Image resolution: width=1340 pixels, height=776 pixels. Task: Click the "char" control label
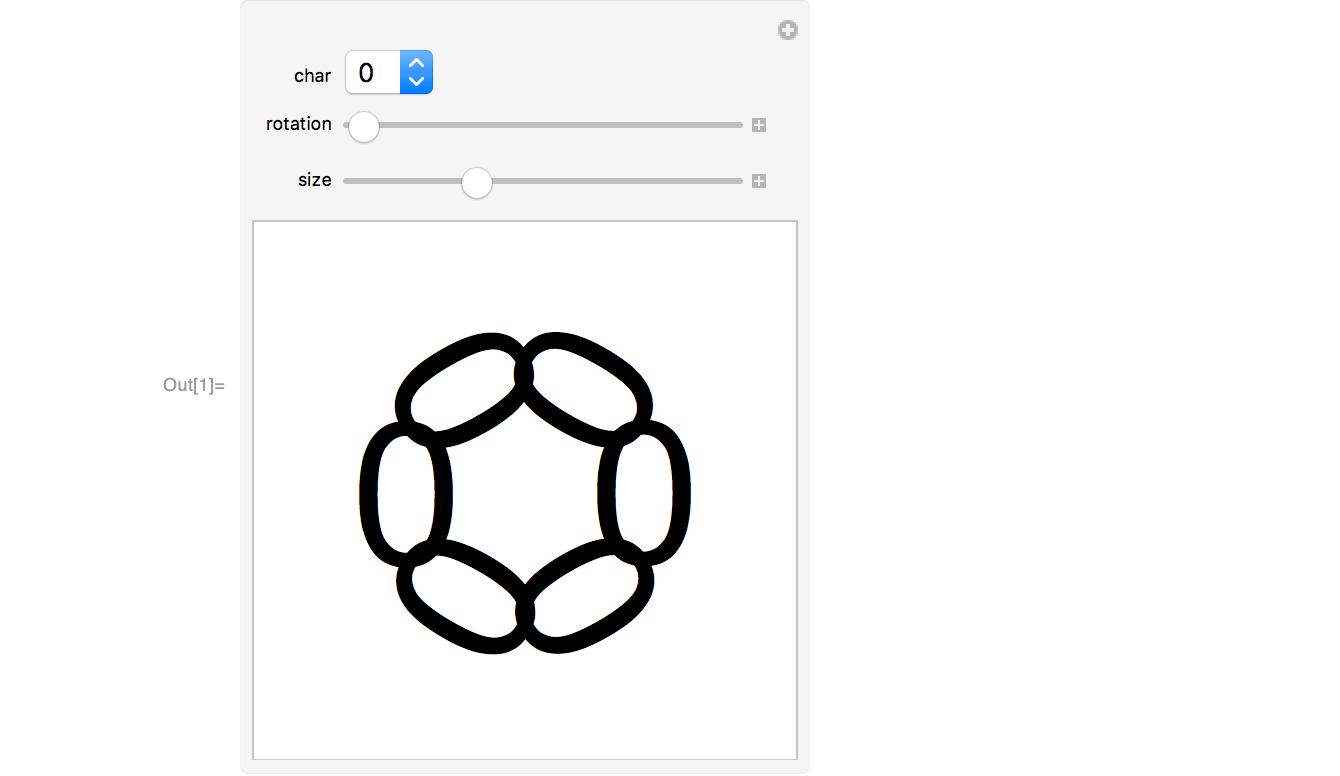[312, 76]
